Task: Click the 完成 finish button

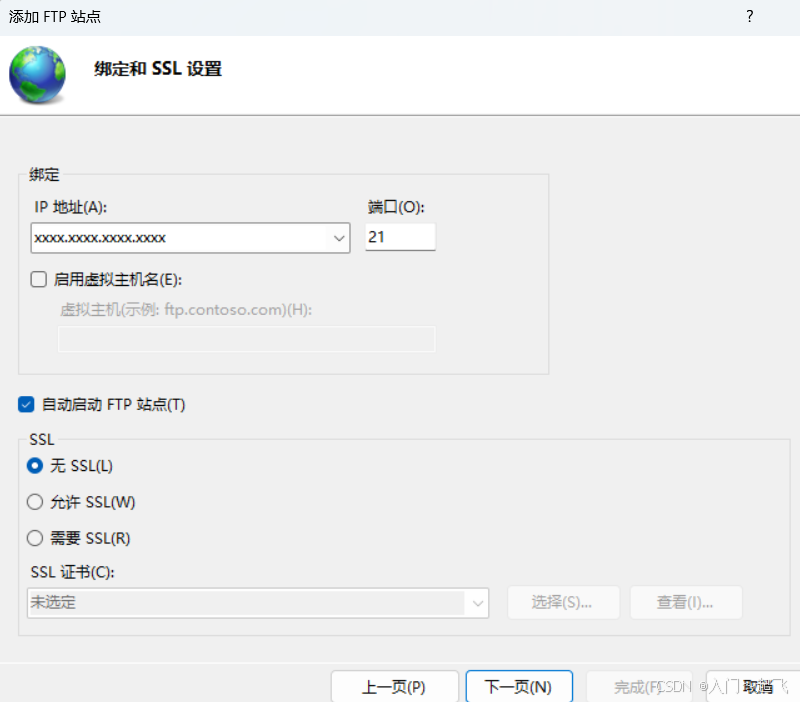Action: tap(639, 687)
